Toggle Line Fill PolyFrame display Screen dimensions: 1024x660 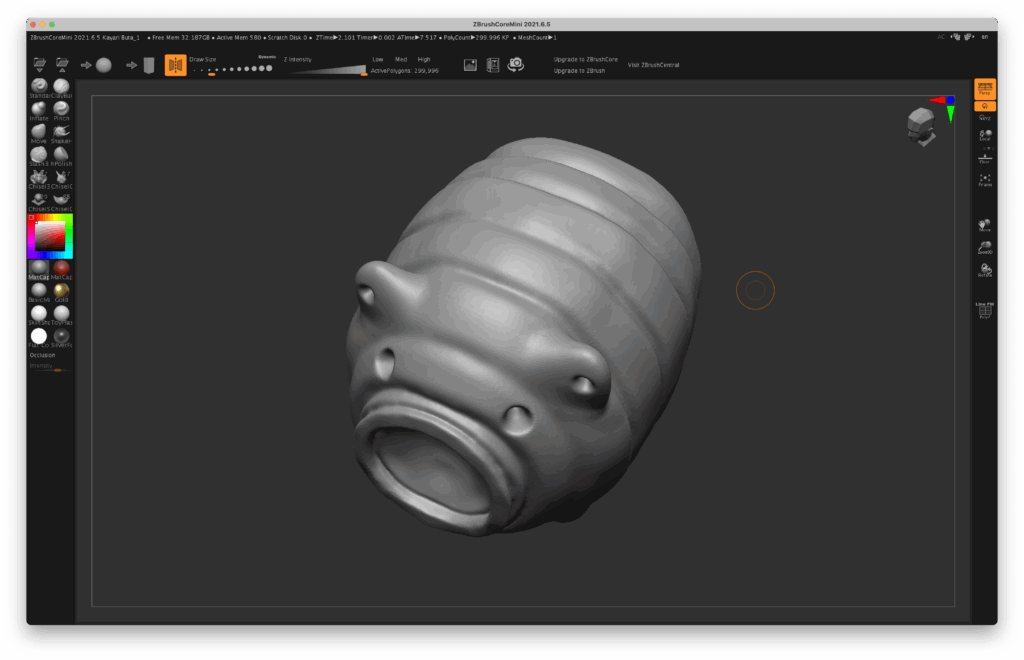[985, 309]
